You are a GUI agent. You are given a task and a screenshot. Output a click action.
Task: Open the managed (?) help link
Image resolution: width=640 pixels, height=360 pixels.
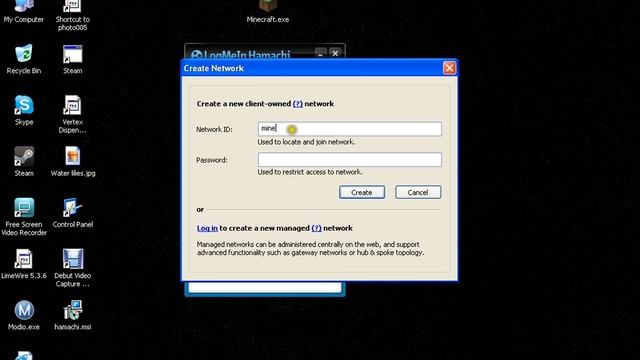click(316, 228)
